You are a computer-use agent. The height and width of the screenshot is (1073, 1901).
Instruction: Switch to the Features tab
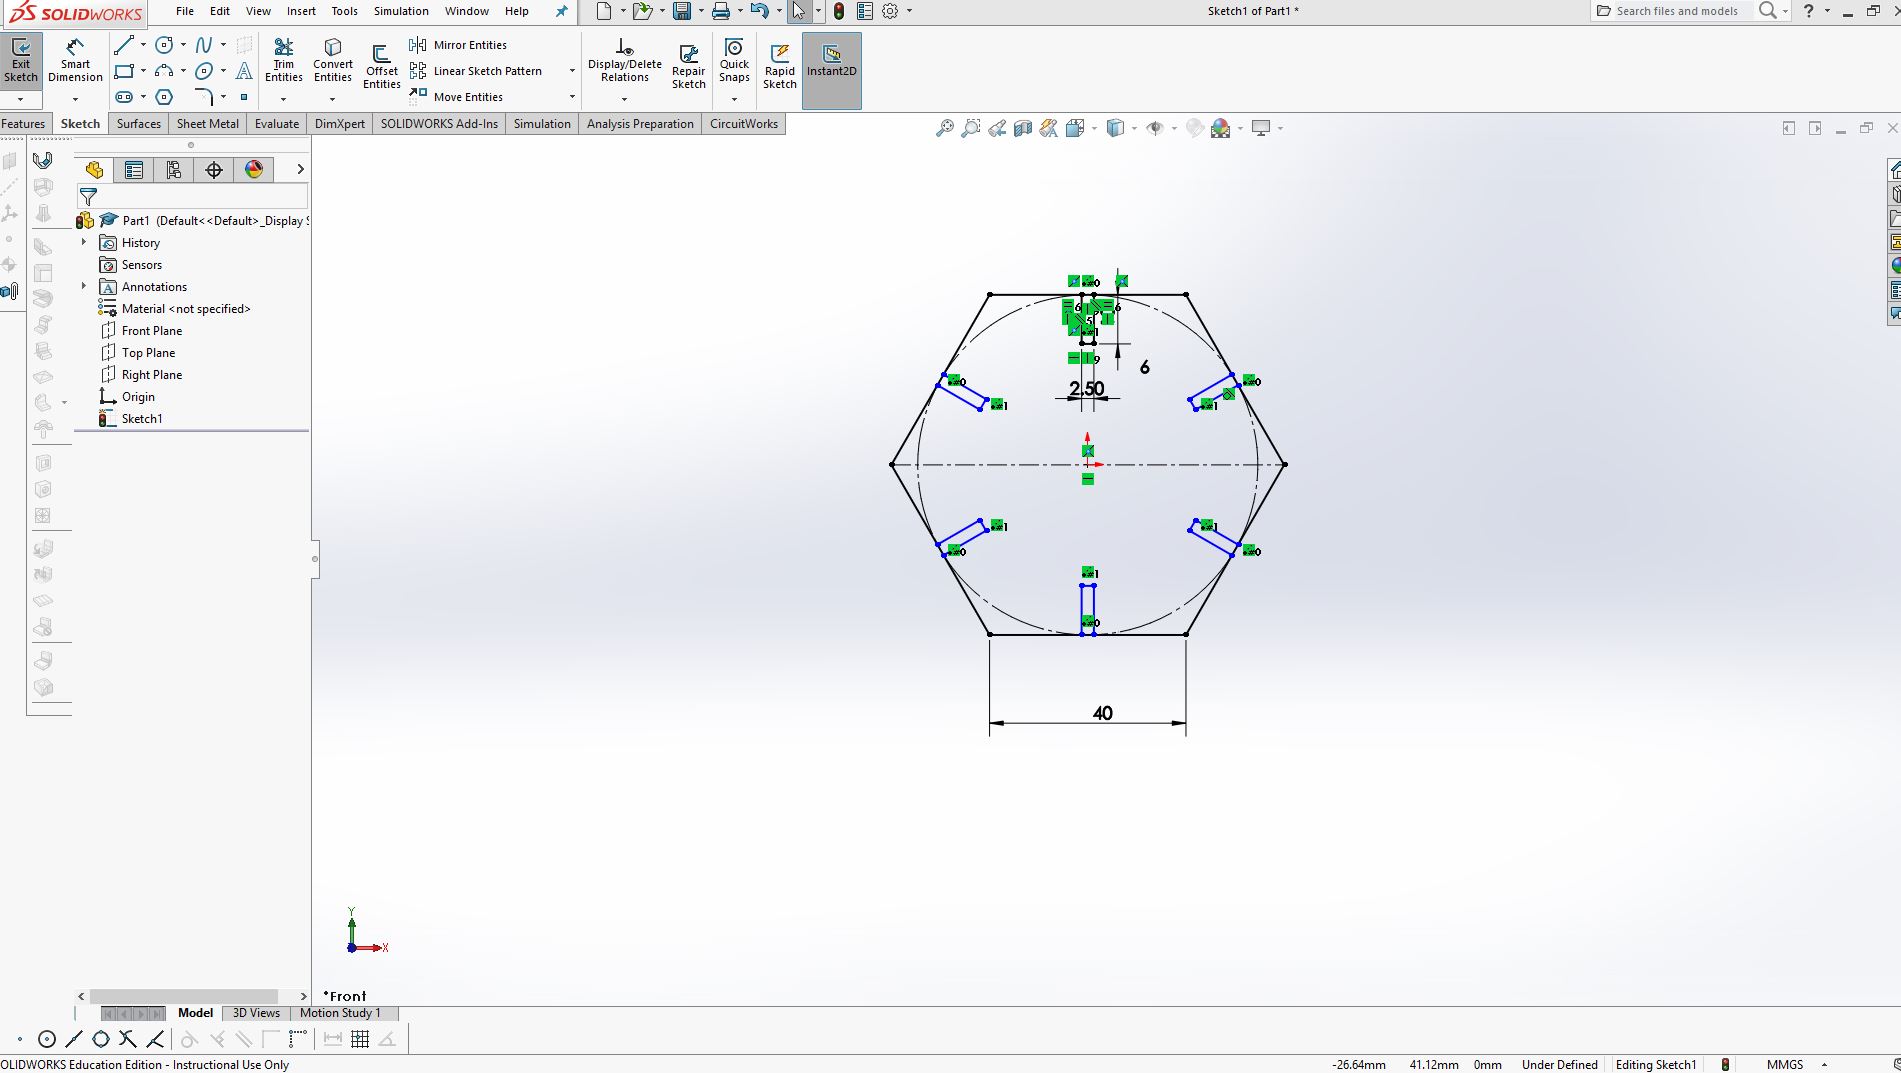(23, 124)
